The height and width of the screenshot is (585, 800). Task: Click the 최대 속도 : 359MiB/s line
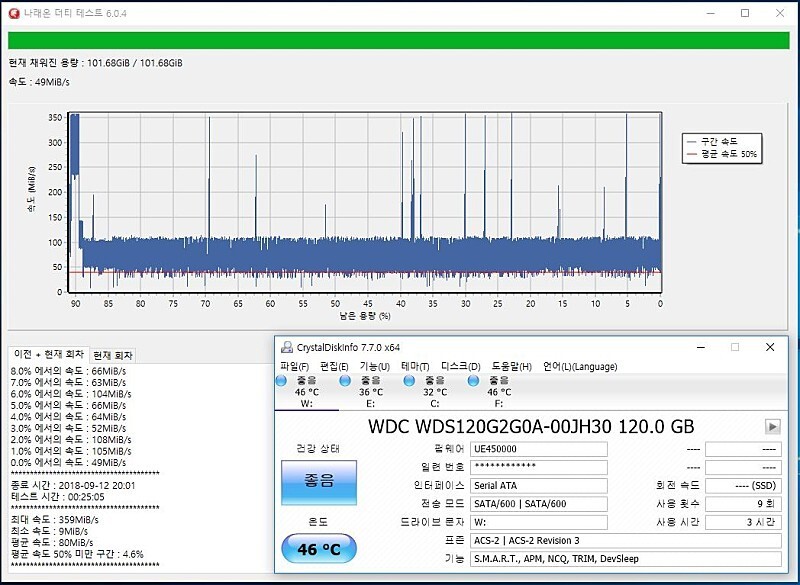point(55,520)
